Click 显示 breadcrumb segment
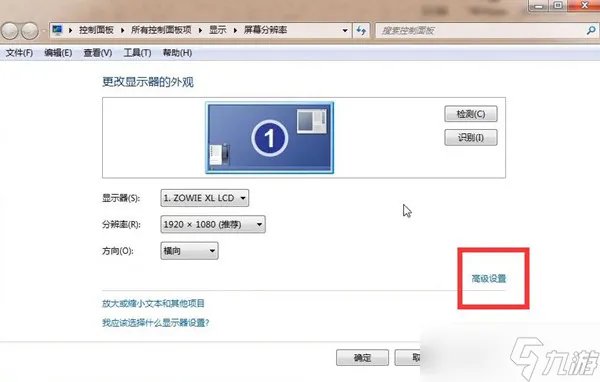 coord(218,30)
